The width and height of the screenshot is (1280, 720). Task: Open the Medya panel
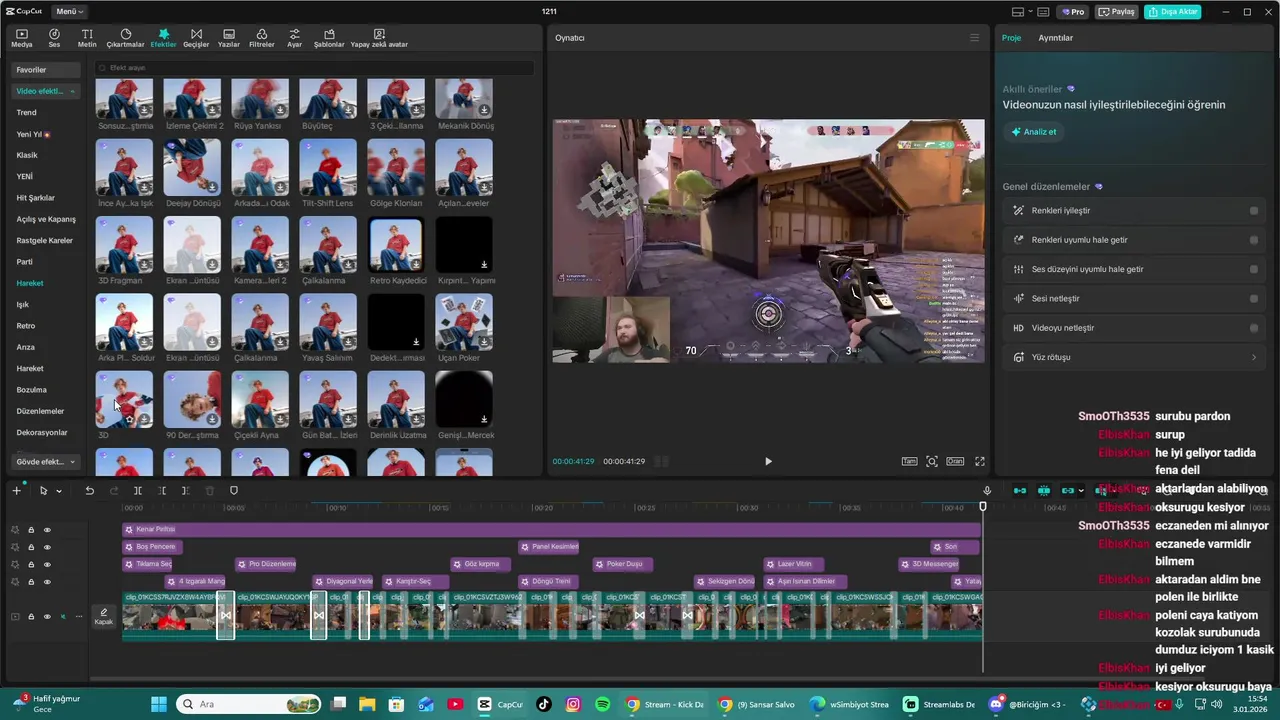click(22, 38)
